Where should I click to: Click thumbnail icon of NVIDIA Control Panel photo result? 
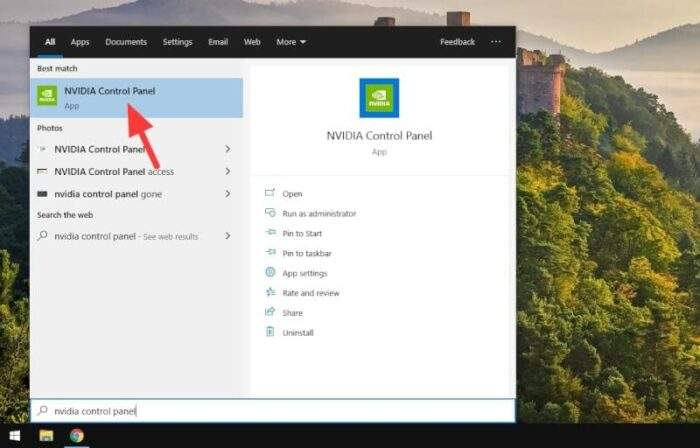tap(42, 149)
